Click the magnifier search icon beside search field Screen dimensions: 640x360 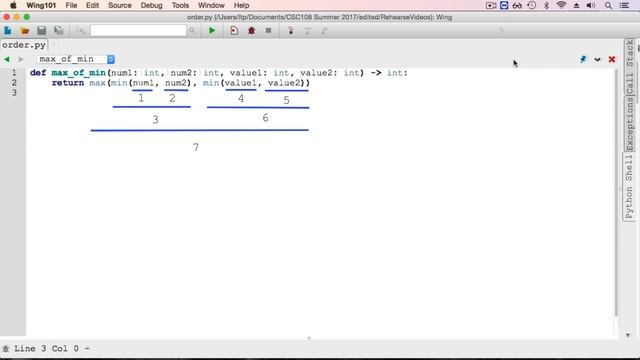[x=192, y=31]
